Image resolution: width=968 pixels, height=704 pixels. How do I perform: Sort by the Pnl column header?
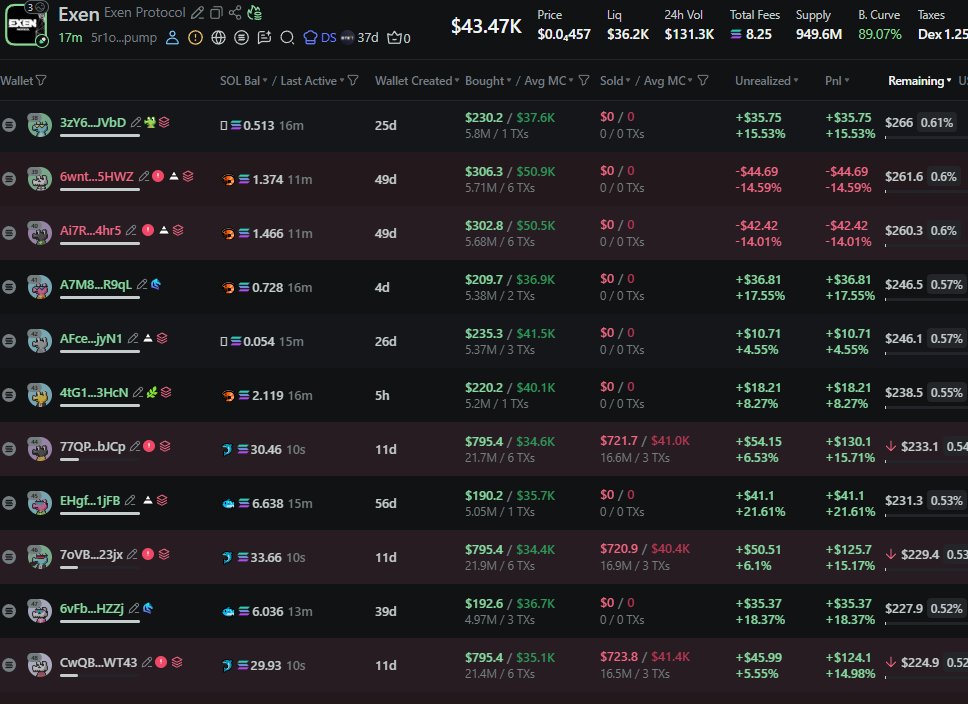[x=836, y=81]
